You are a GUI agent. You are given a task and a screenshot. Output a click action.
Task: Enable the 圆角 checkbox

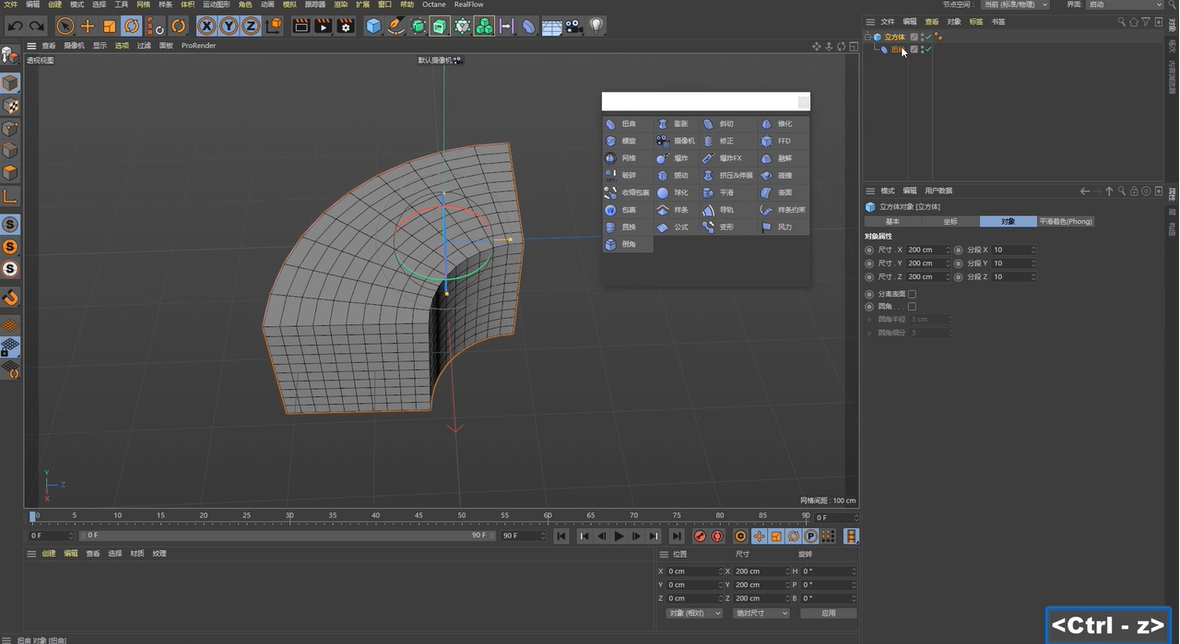pos(912,306)
